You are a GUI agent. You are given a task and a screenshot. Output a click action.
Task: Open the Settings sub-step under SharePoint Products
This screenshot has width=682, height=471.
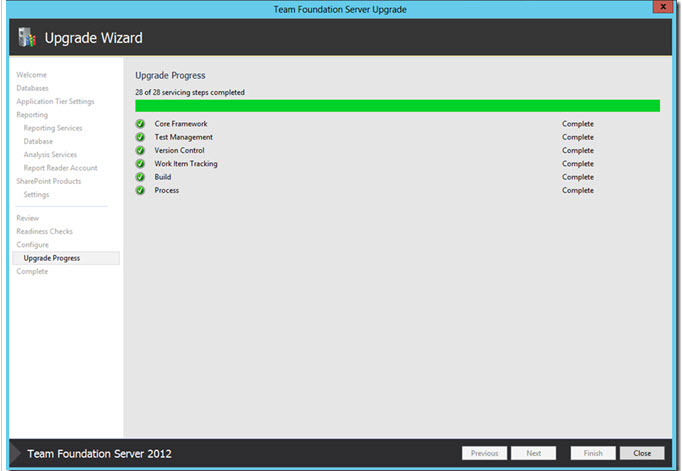[x=36, y=194]
